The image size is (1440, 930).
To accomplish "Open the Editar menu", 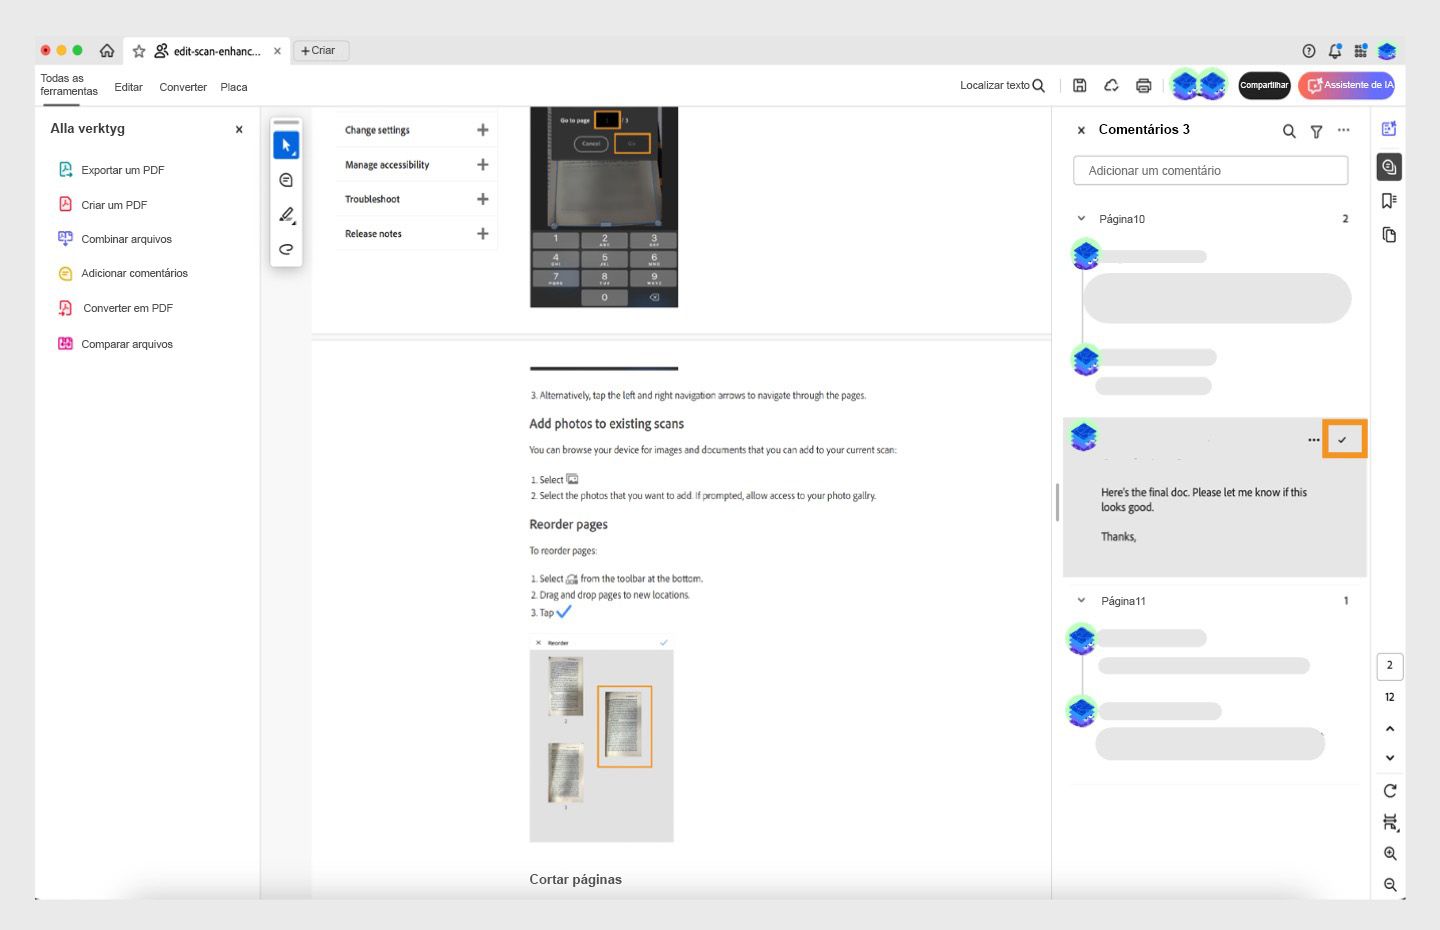I will pos(128,87).
